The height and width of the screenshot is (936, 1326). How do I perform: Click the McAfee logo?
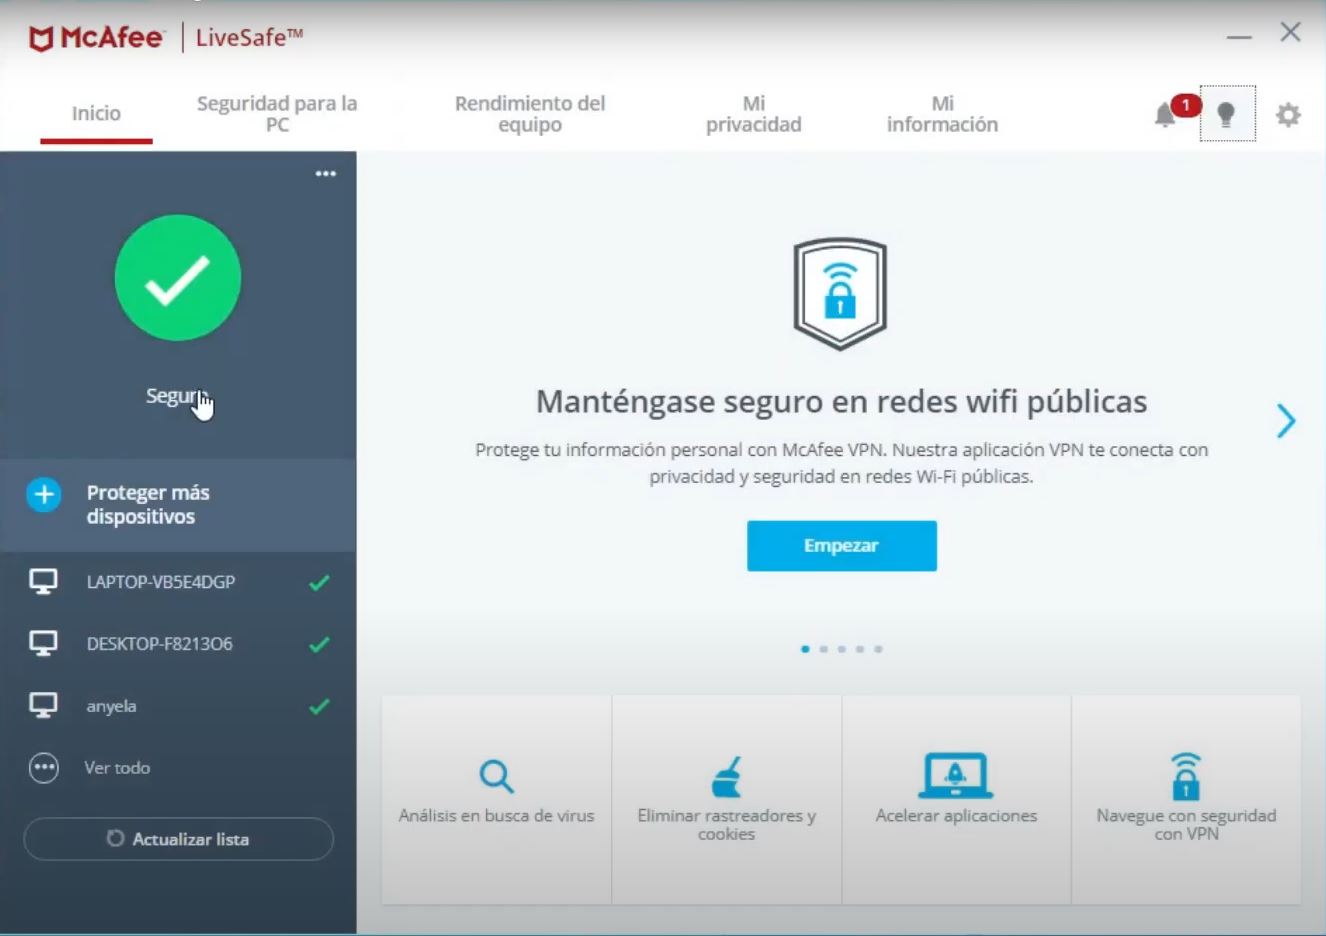96,38
